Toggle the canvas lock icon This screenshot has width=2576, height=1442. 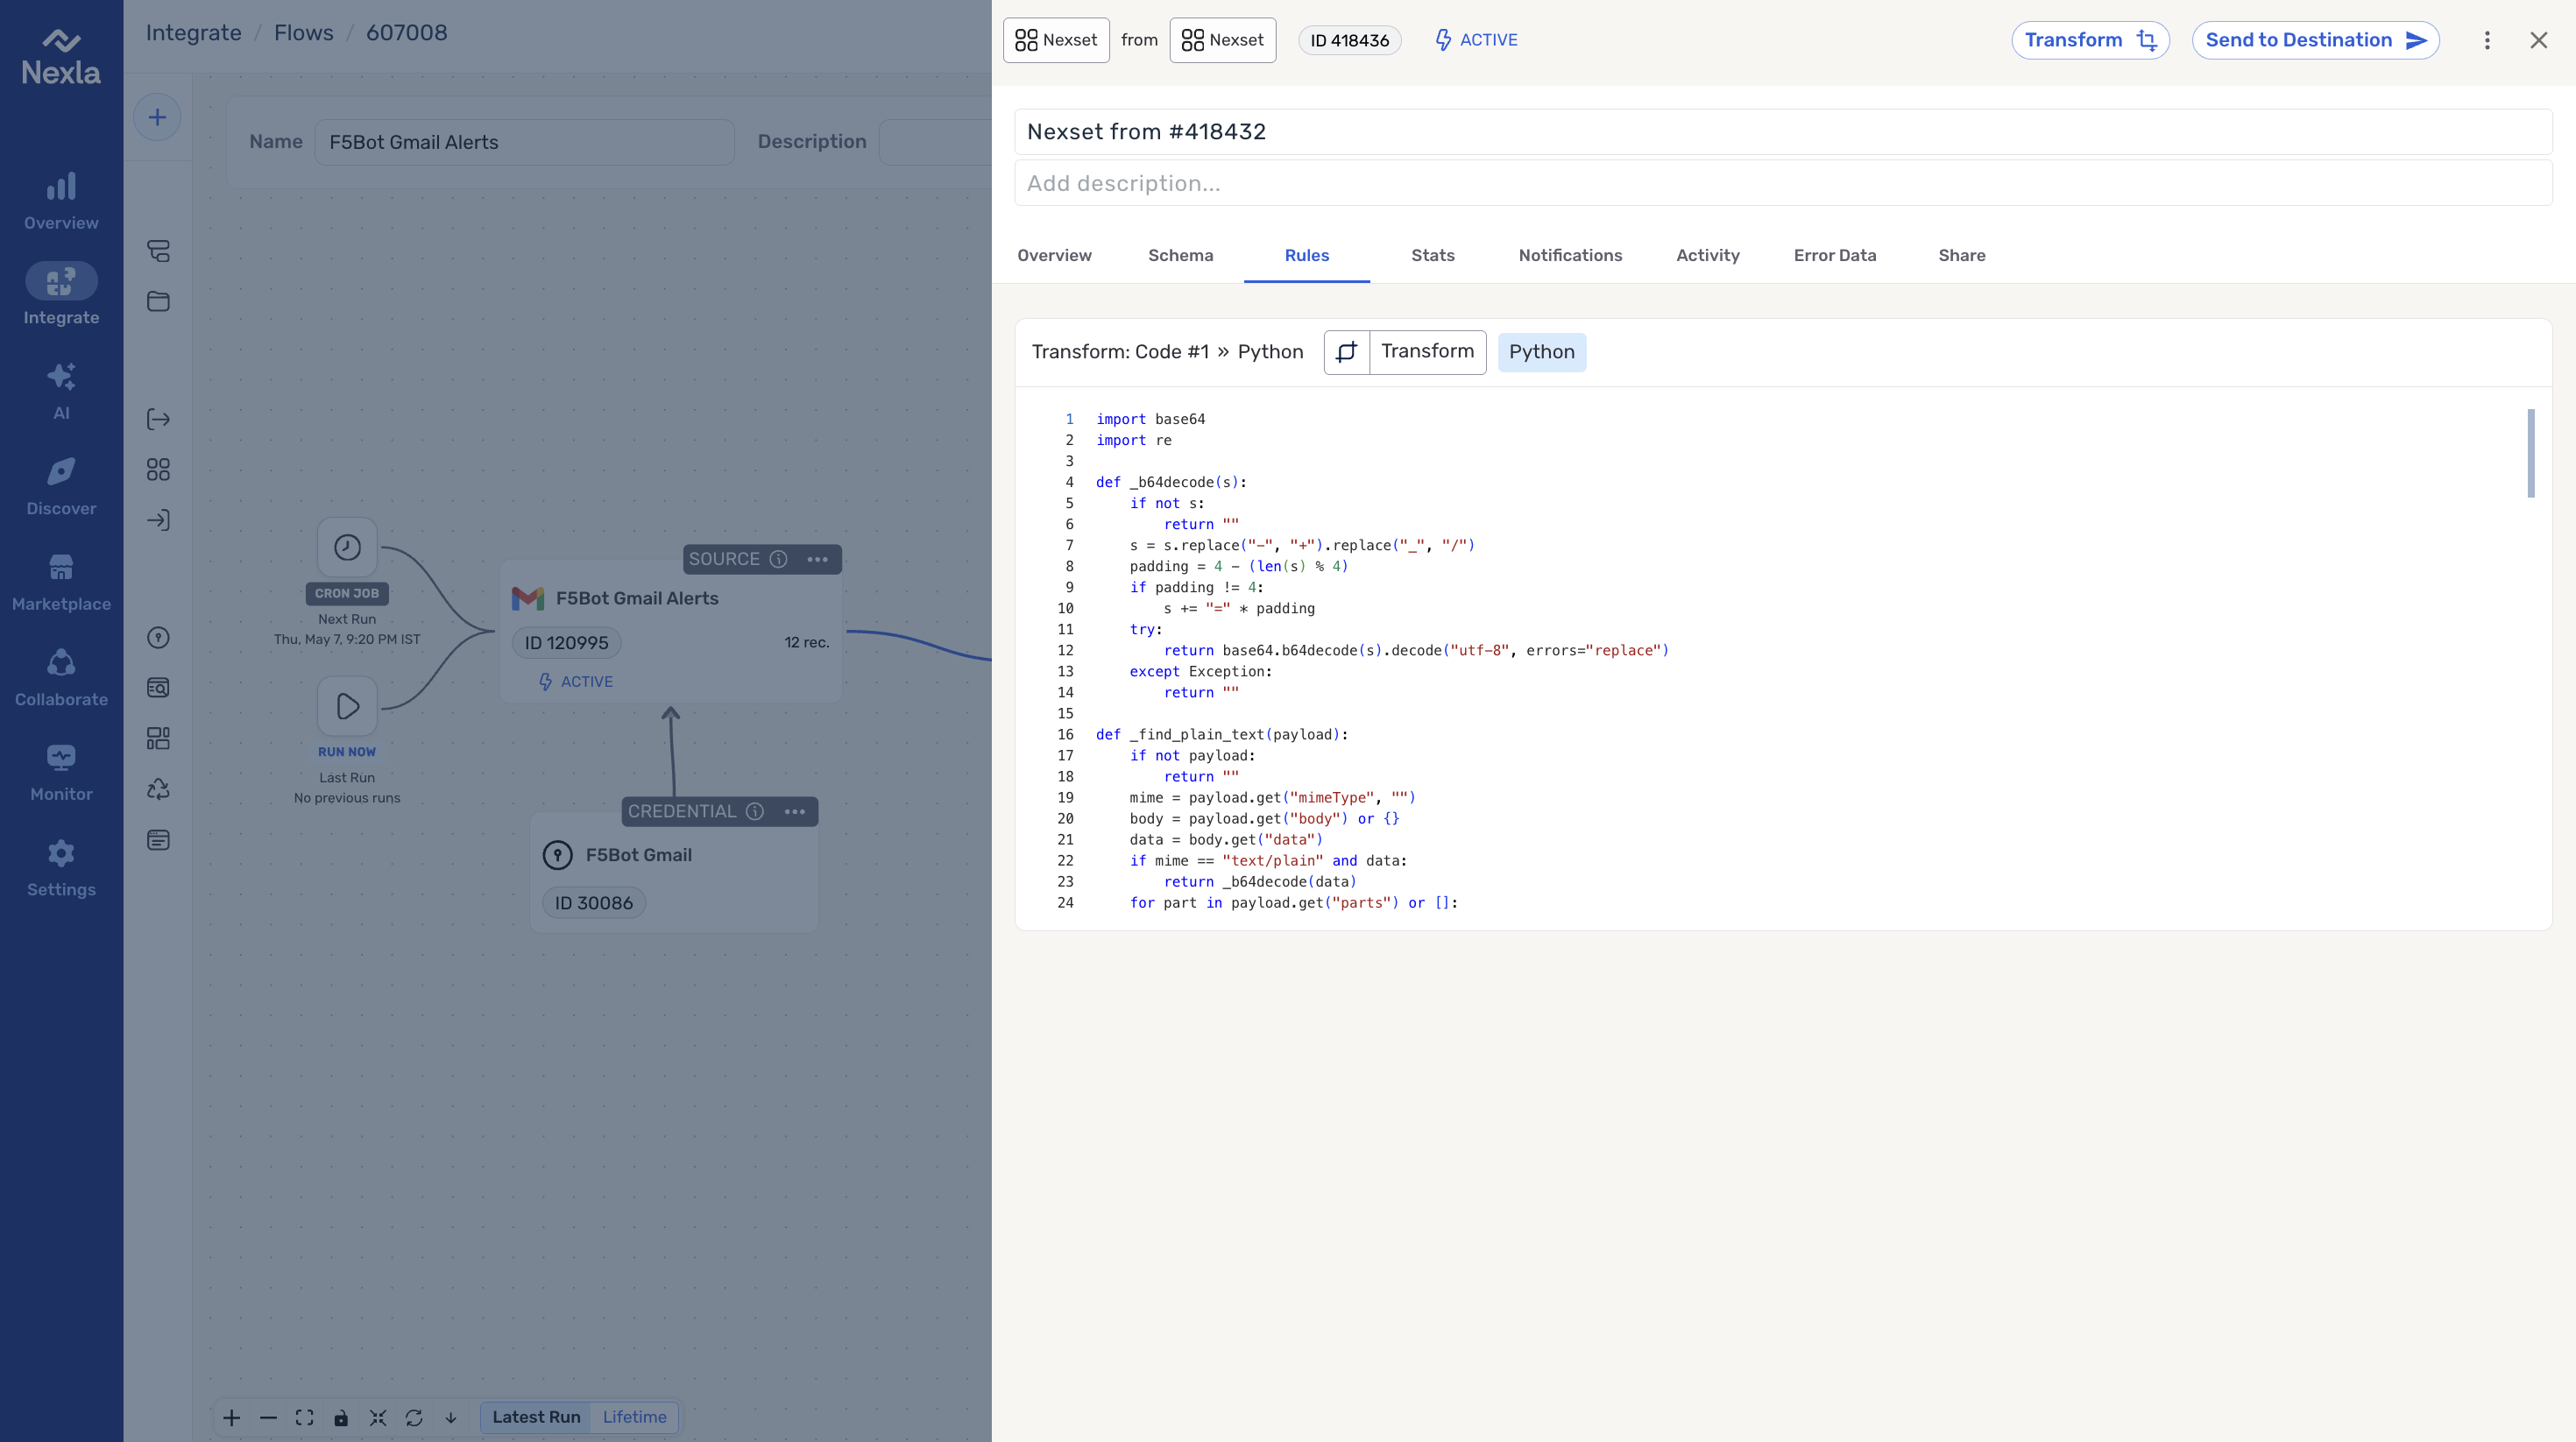tap(341, 1417)
